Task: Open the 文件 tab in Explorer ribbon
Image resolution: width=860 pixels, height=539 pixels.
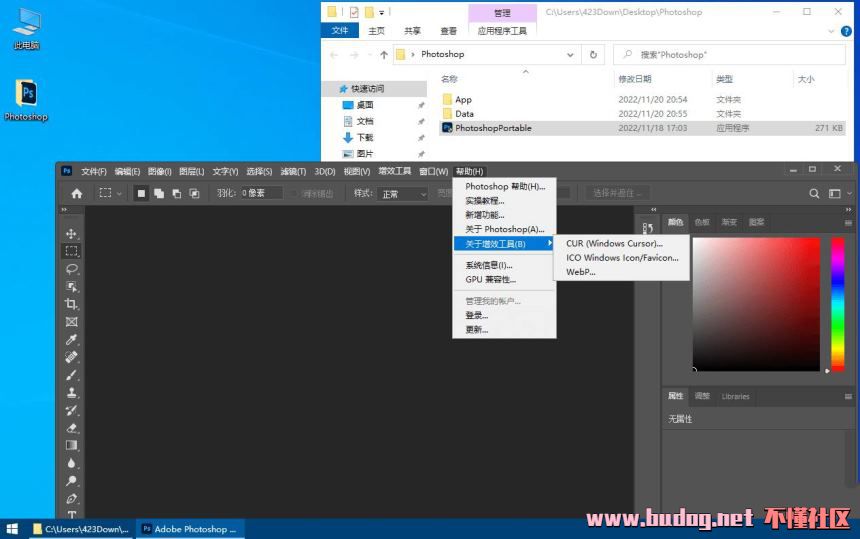Action: [340, 31]
